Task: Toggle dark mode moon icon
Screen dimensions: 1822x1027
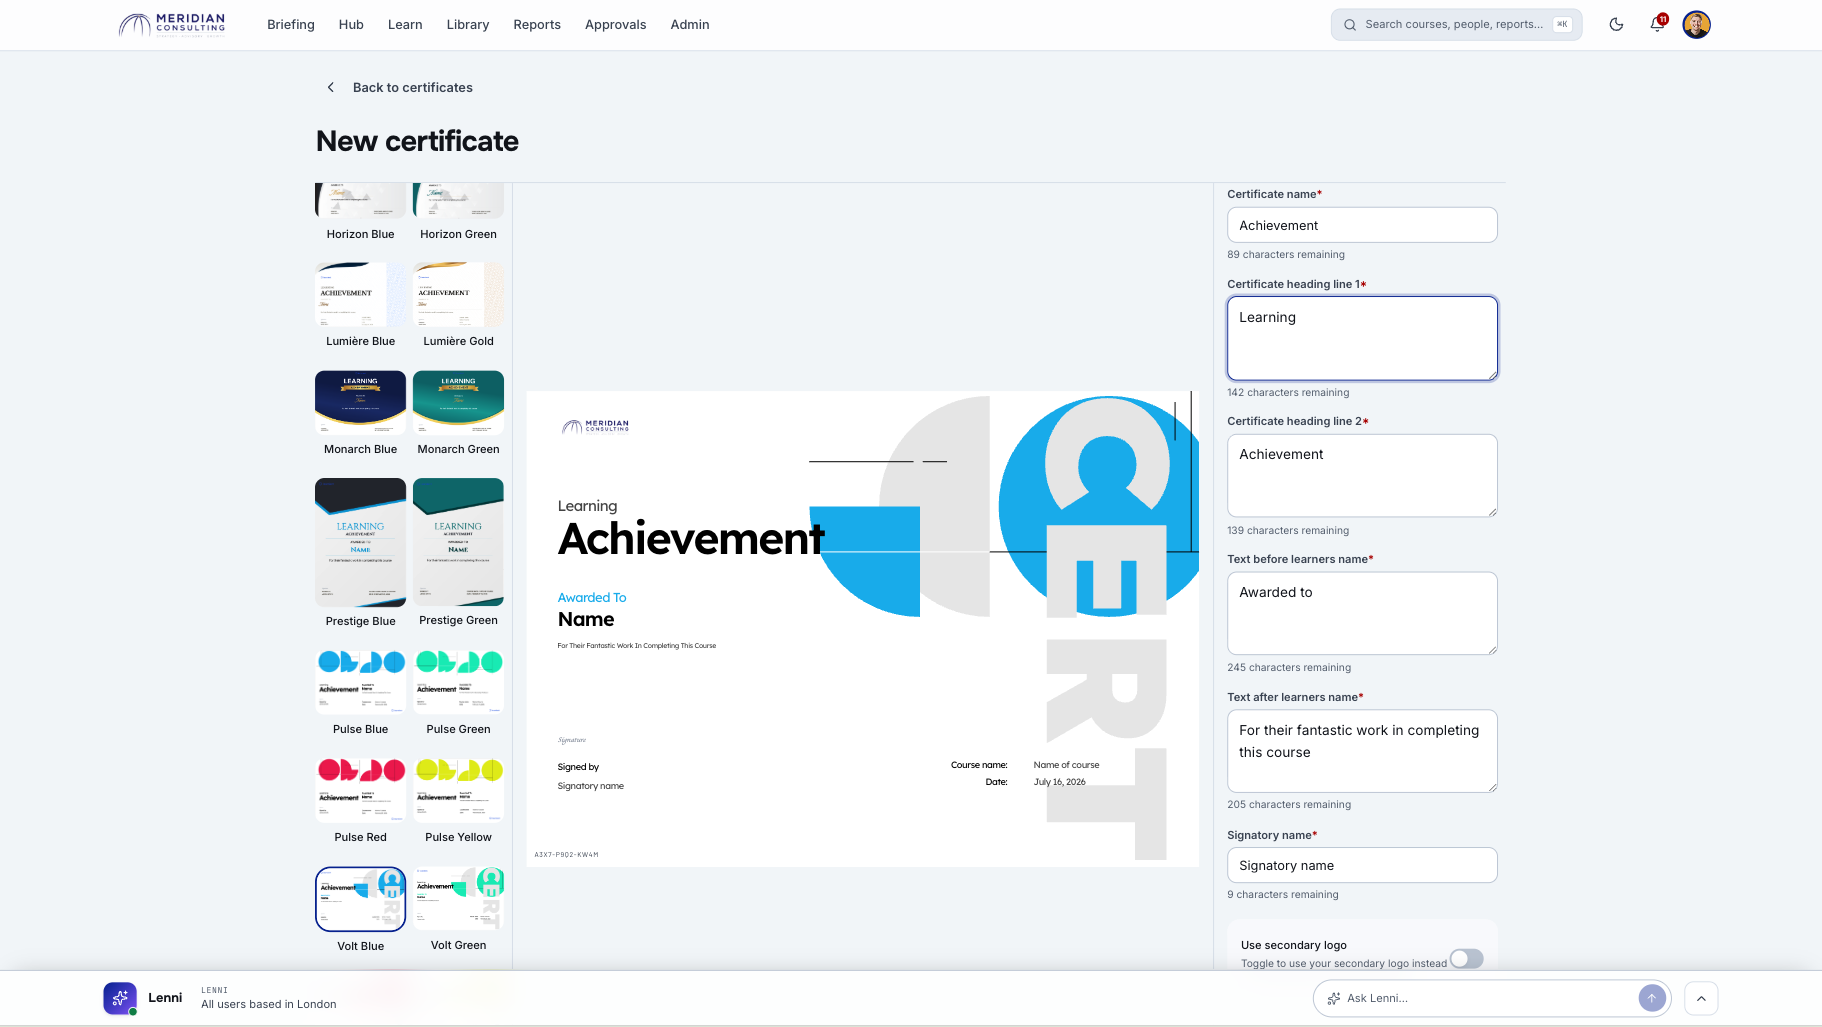Action: 1616,24
